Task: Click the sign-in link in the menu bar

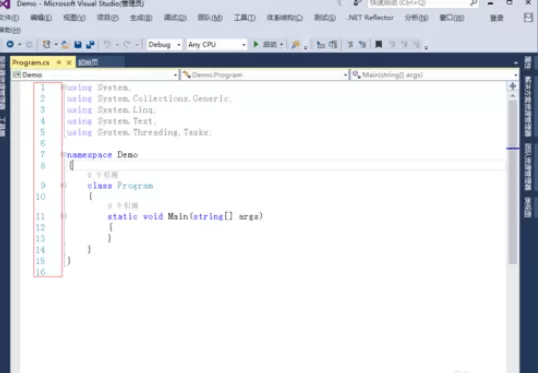Action: [x=496, y=18]
